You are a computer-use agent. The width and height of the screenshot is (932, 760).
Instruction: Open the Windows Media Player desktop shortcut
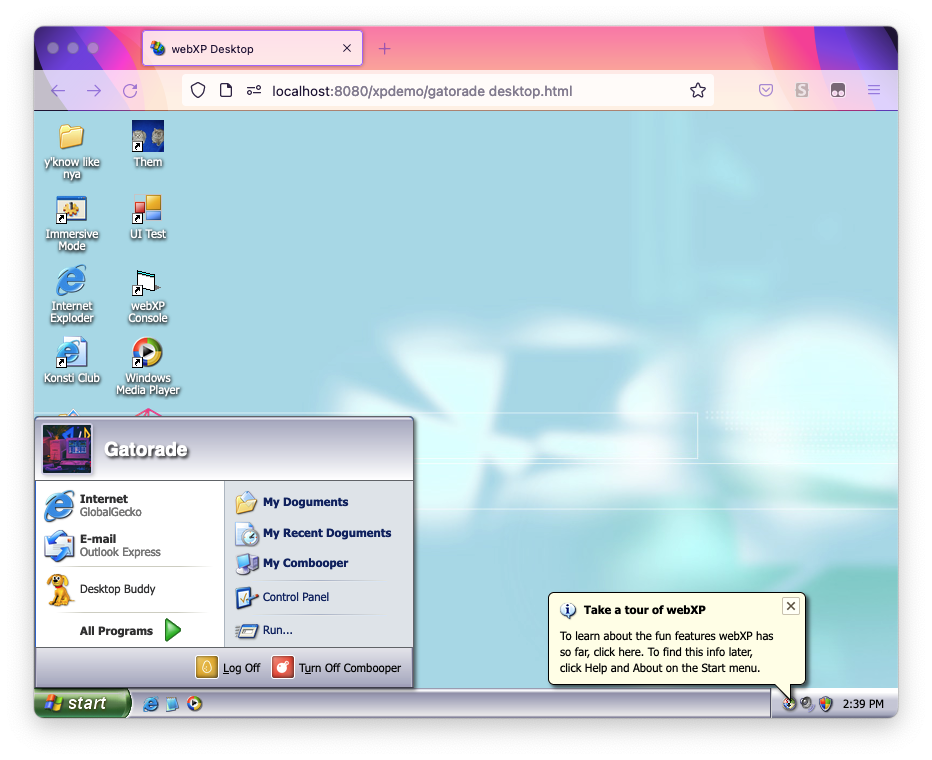(x=147, y=354)
